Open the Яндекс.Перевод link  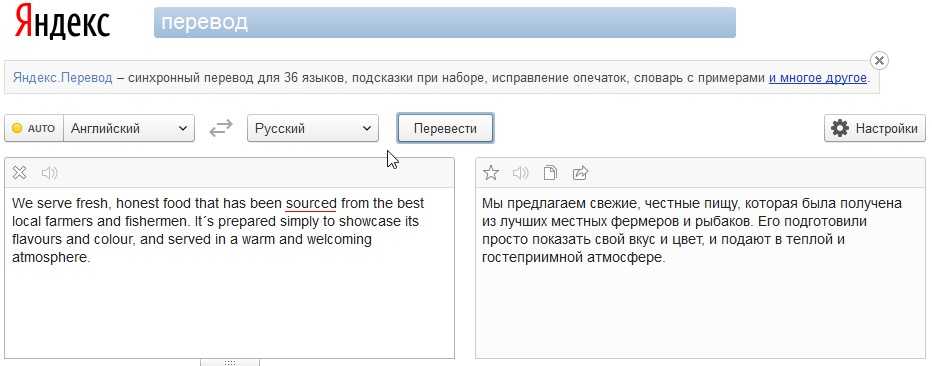coord(62,78)
